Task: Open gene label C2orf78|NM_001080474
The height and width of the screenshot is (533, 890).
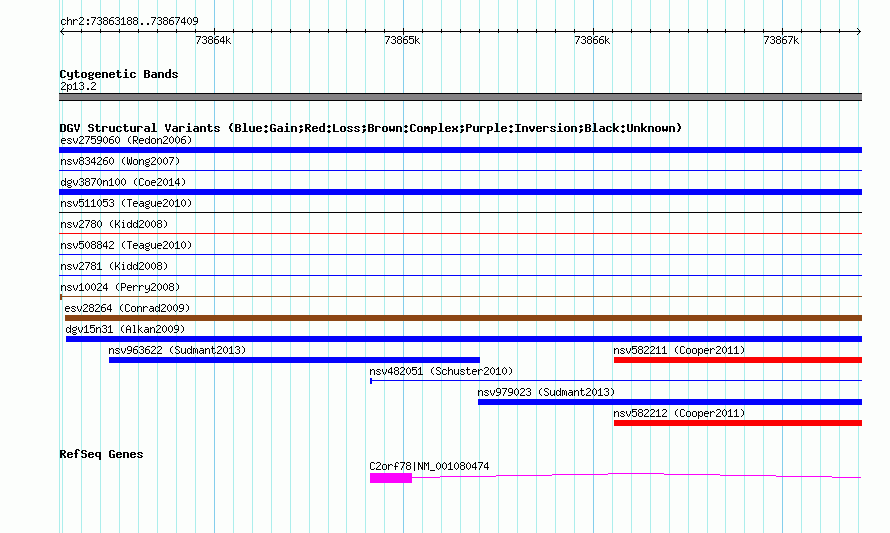Action: point(429,466)
